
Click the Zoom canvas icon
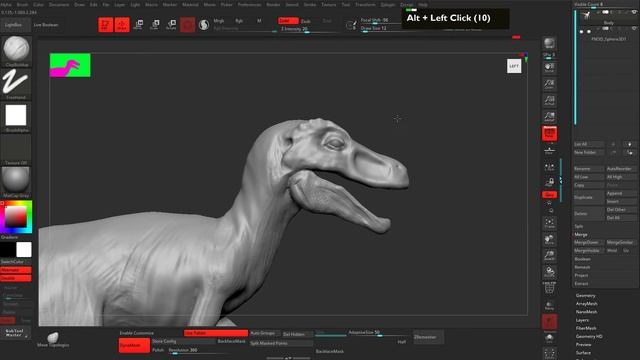[549, 84]
